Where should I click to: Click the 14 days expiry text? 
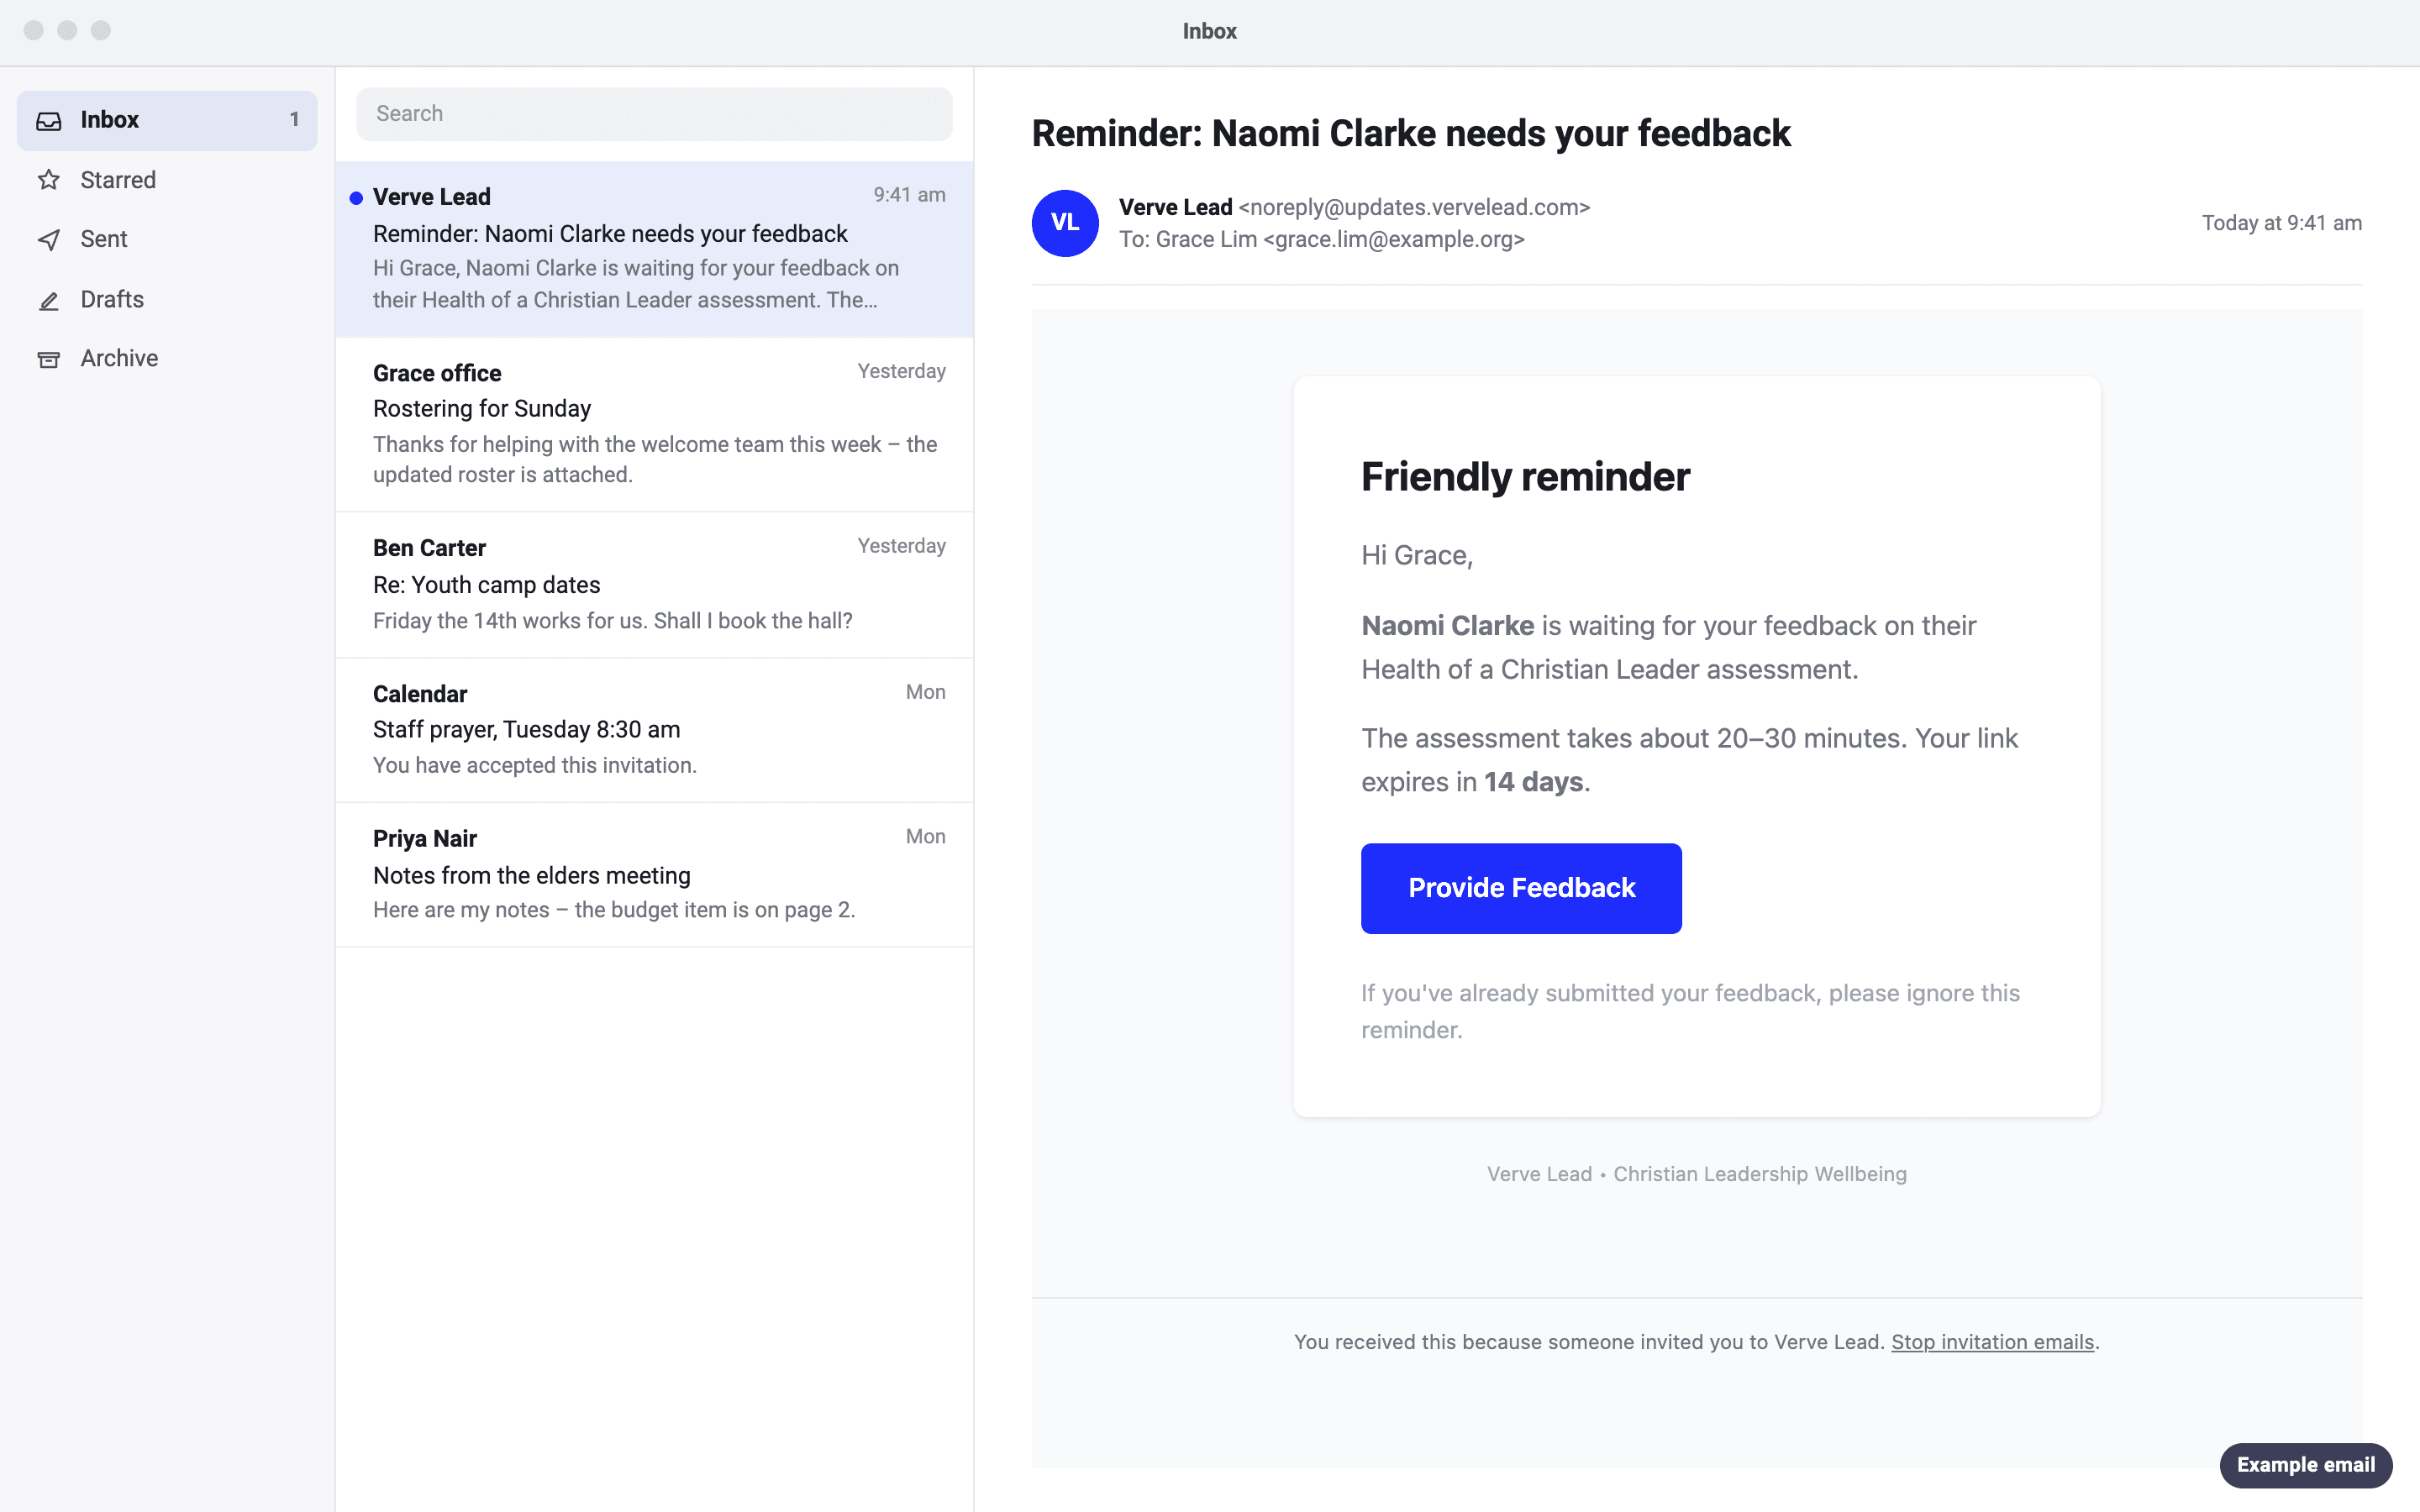click(1533, 782)
